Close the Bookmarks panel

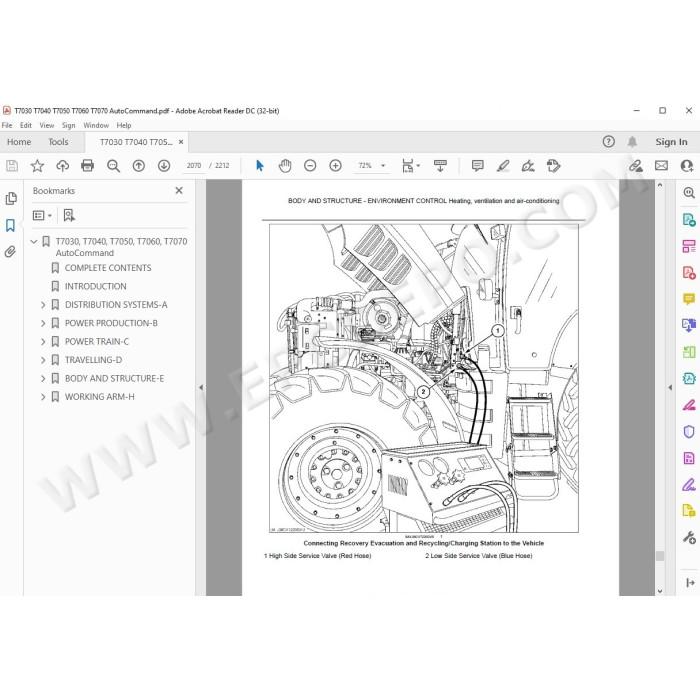click(179, 191)
